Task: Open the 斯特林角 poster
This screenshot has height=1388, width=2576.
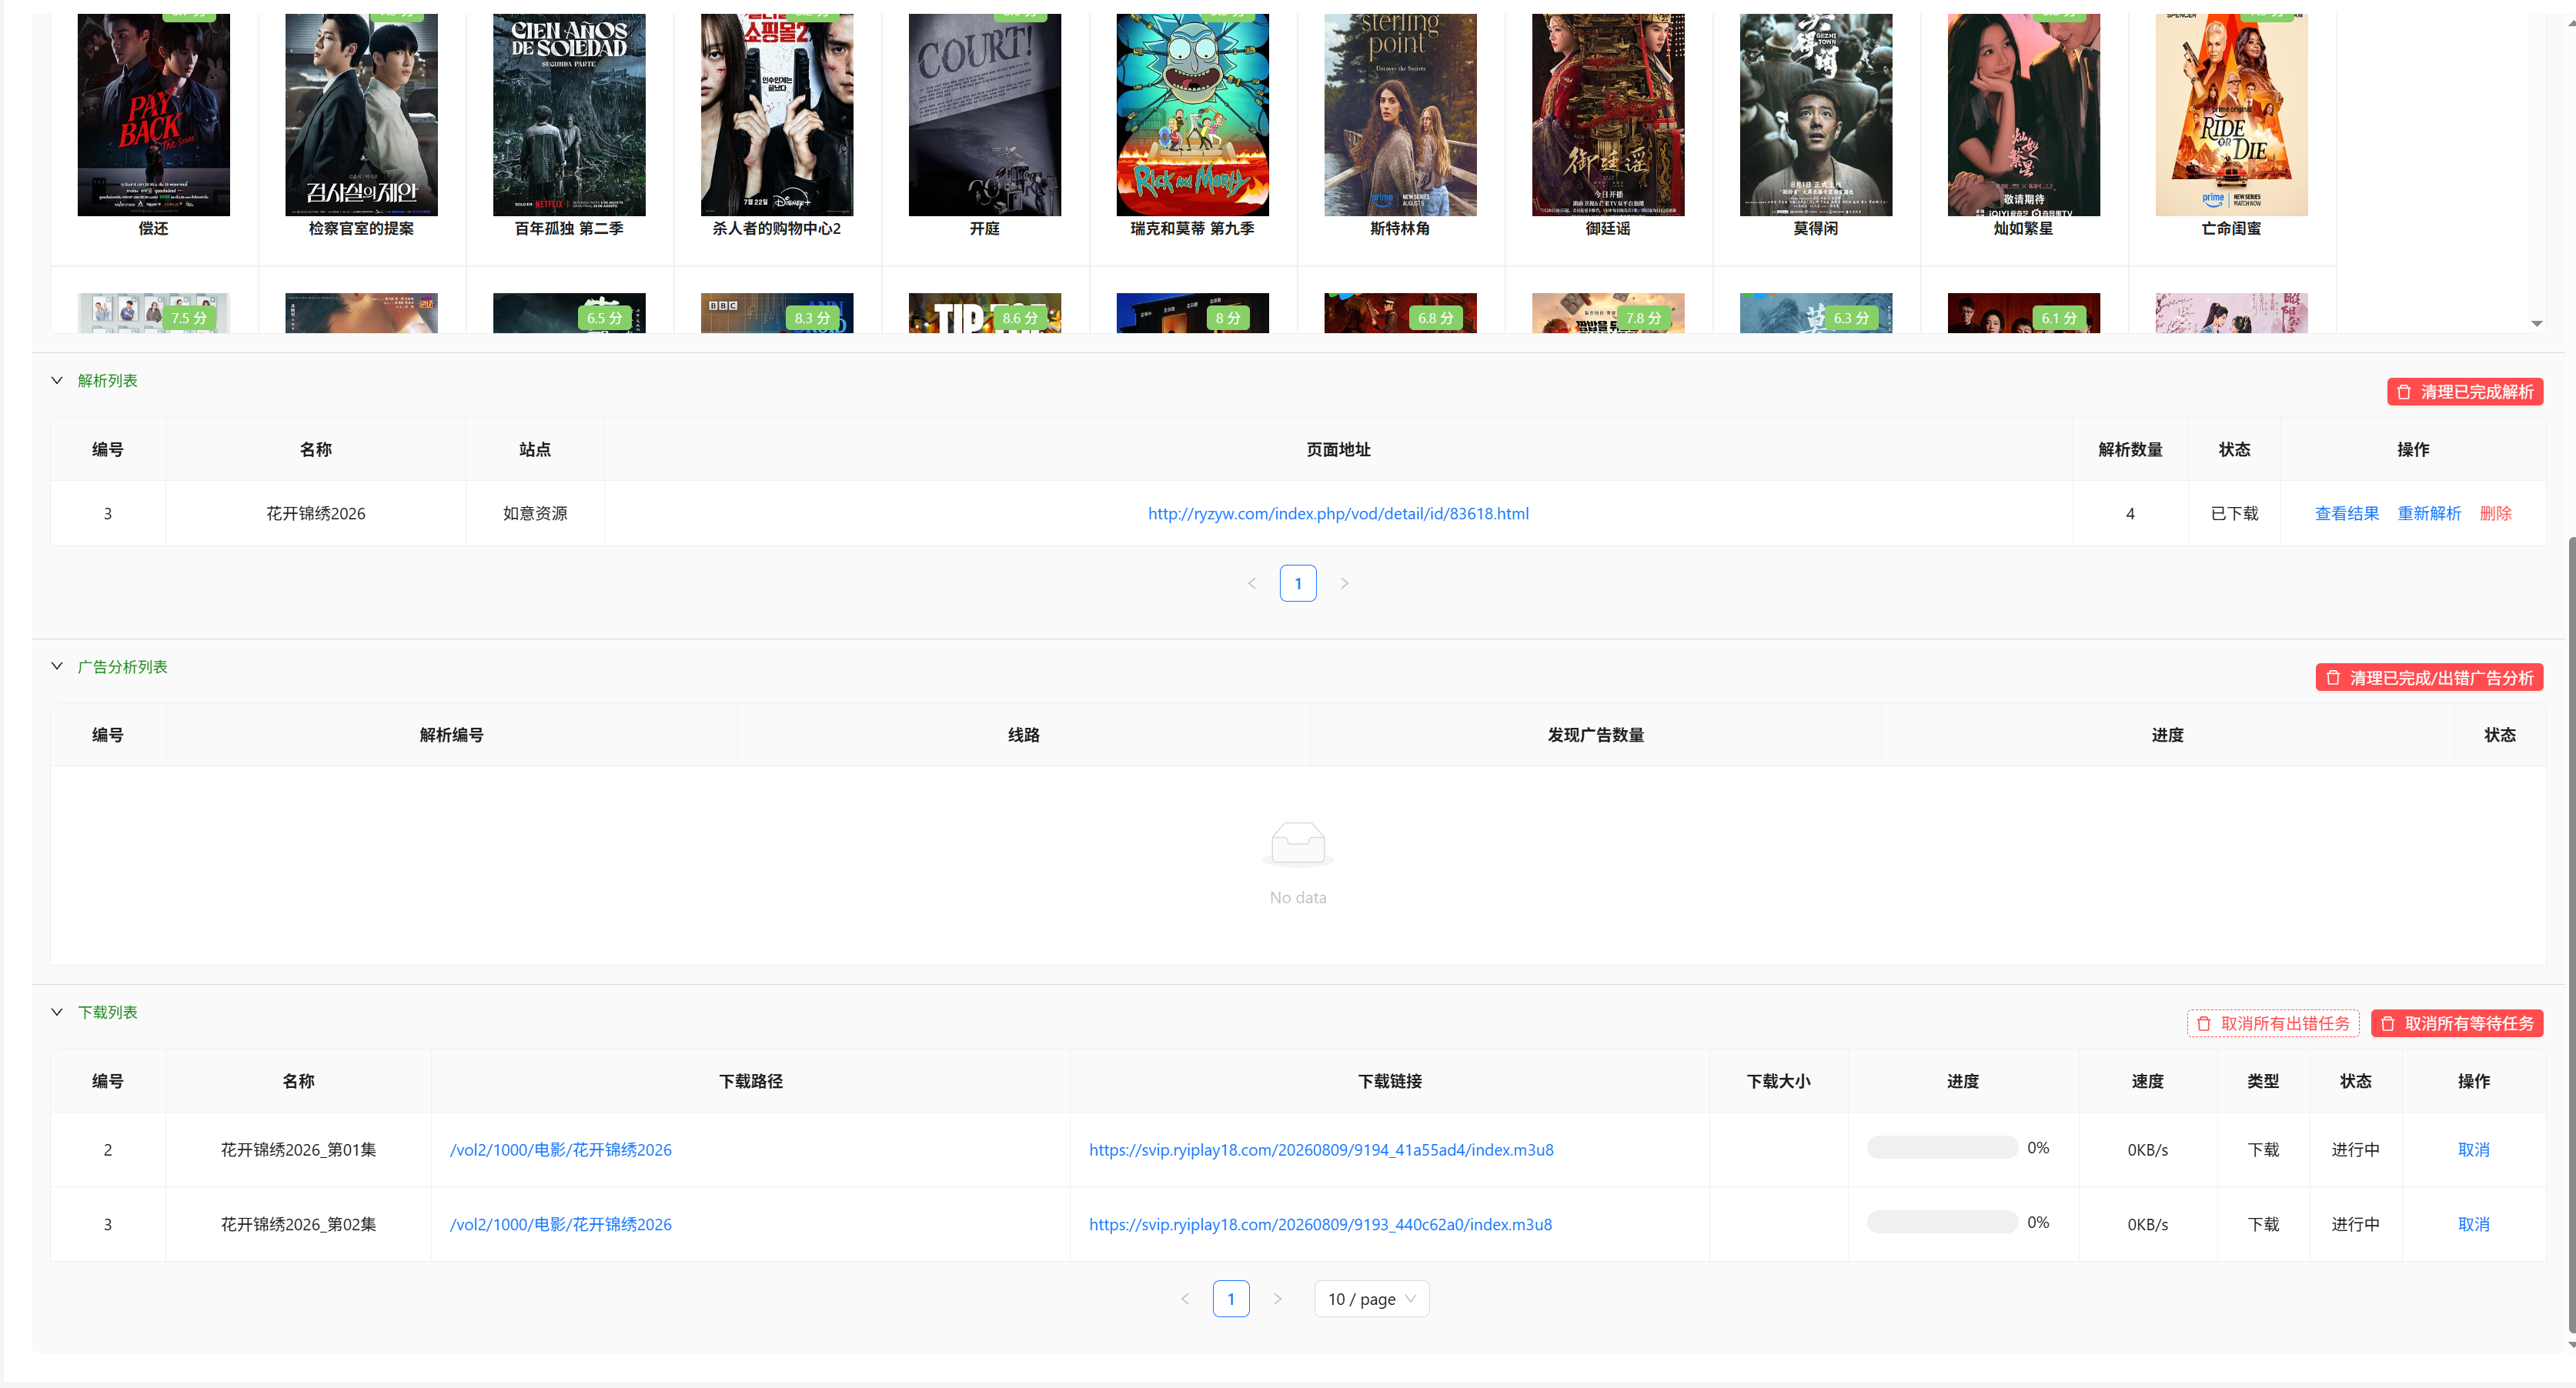Action: pyautogui.click(x=1400, y=115)
